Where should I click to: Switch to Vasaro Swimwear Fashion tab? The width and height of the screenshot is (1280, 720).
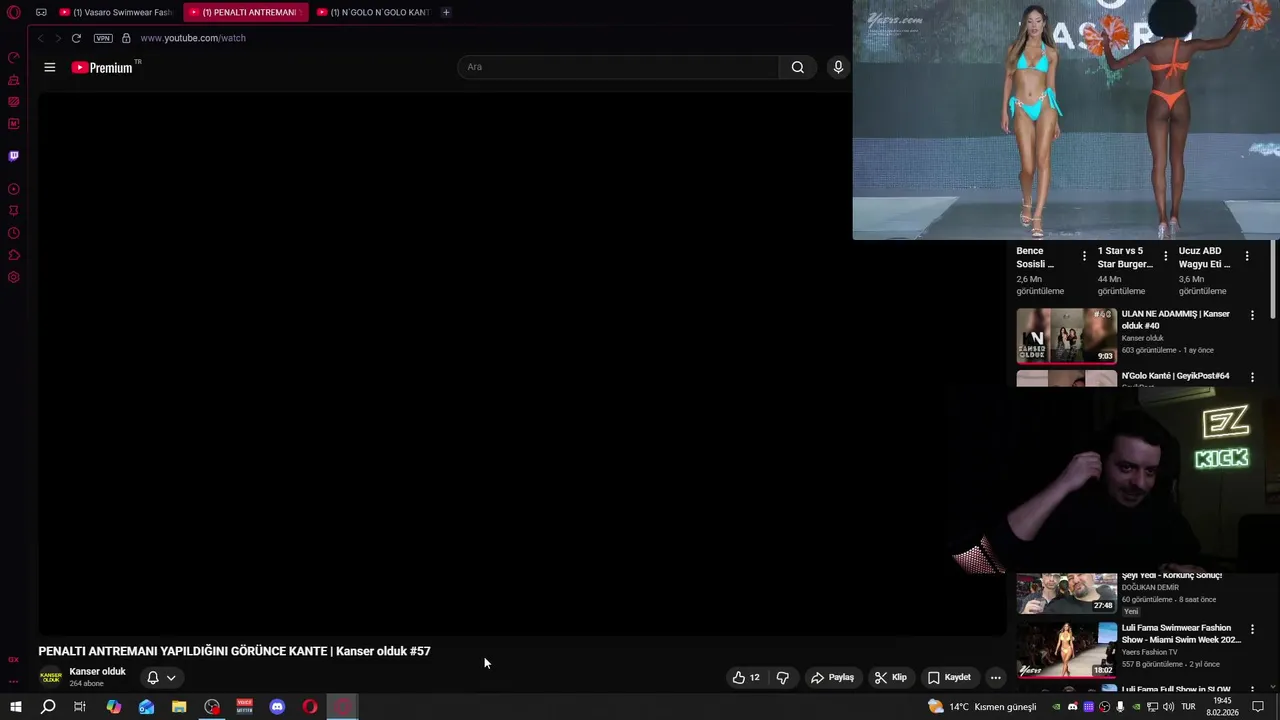(x=116, y=12)
